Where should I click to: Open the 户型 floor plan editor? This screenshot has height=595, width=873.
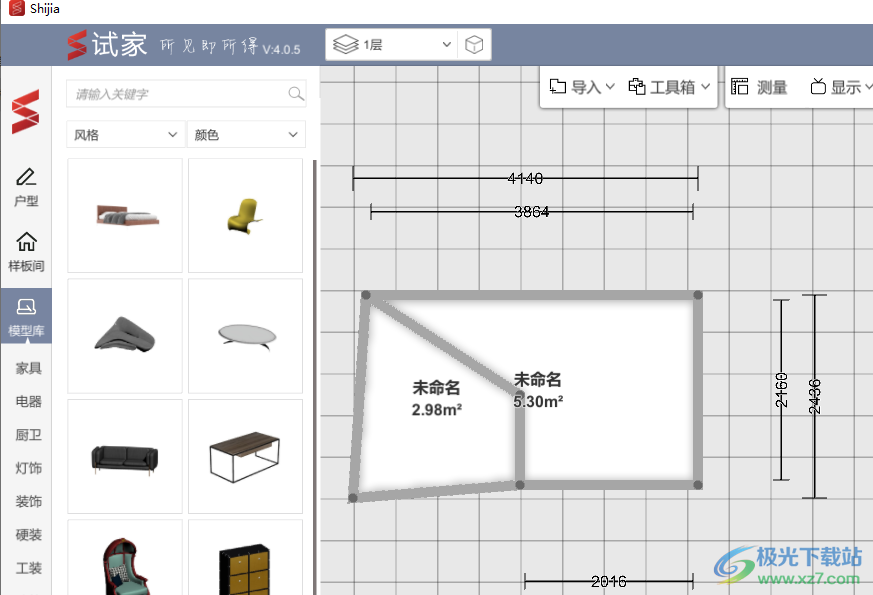pyautogui.click(x=26, y=187)
